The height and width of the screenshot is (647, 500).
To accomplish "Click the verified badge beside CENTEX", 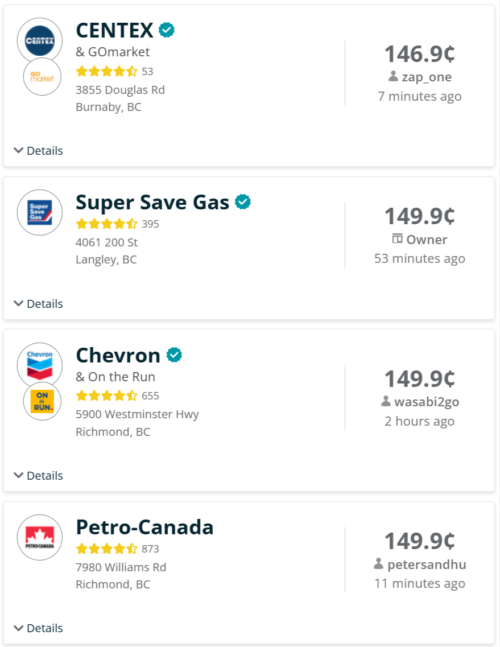I will (167, 30).
